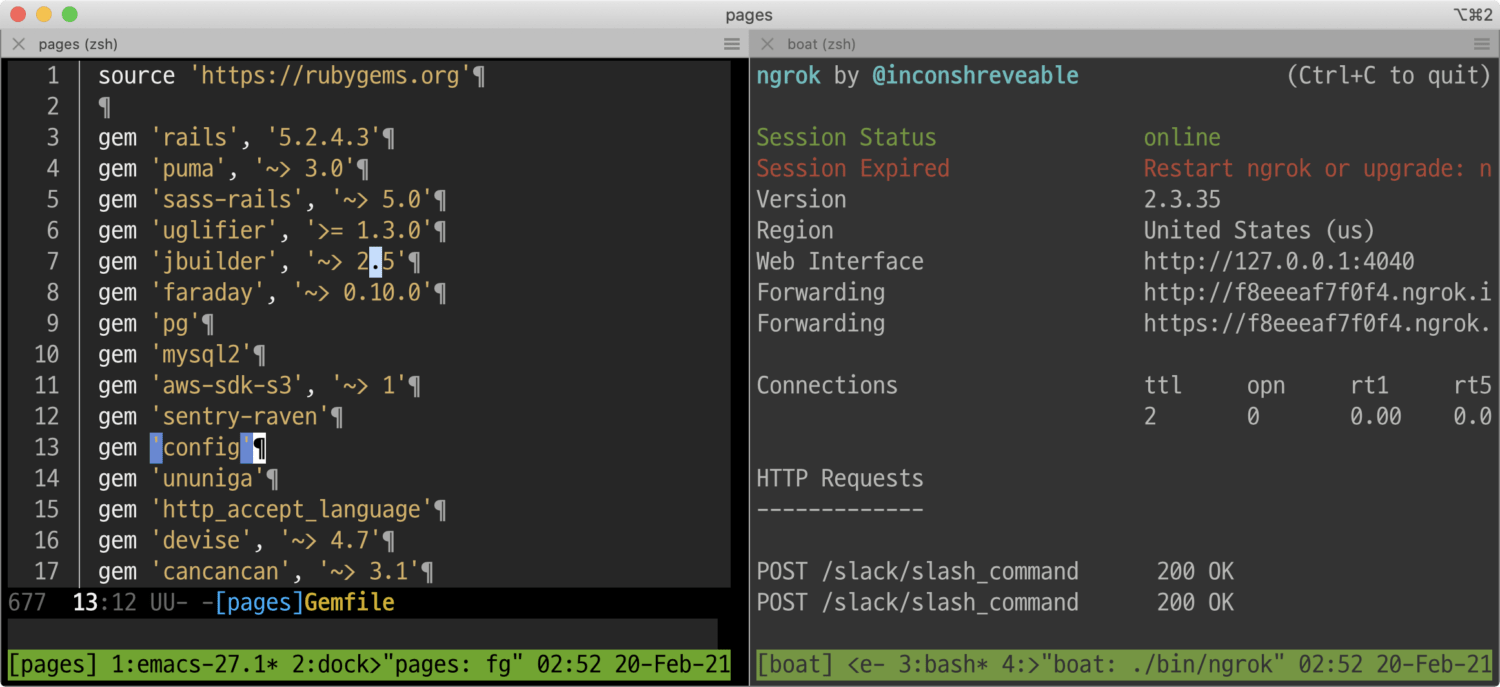Screen dimensions: 1500x687
Task: Click the 'http_accept_language' gem name
Action: [292, 510]
